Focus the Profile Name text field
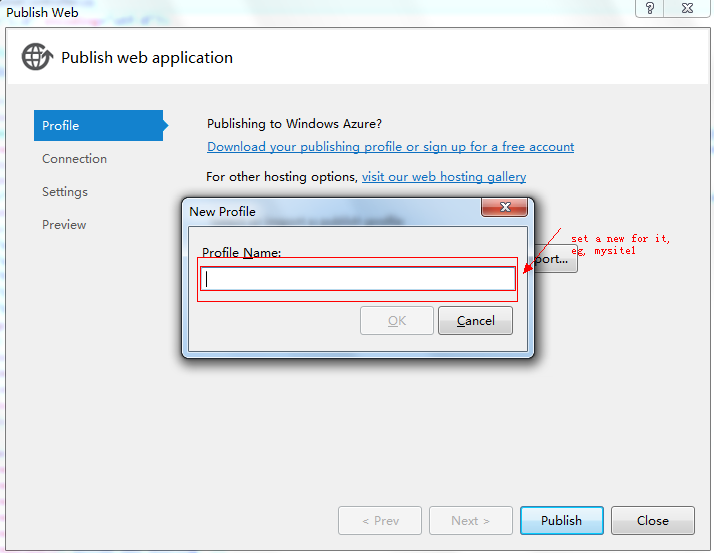This screenshot has height=553, width=714. coord(358,279)
